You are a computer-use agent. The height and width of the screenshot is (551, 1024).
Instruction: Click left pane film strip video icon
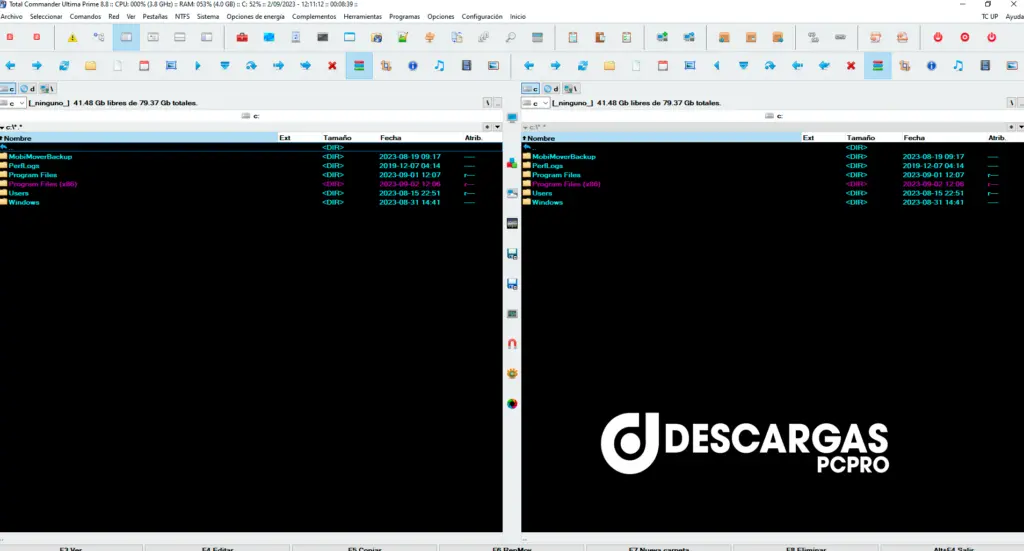coord(466,65)
